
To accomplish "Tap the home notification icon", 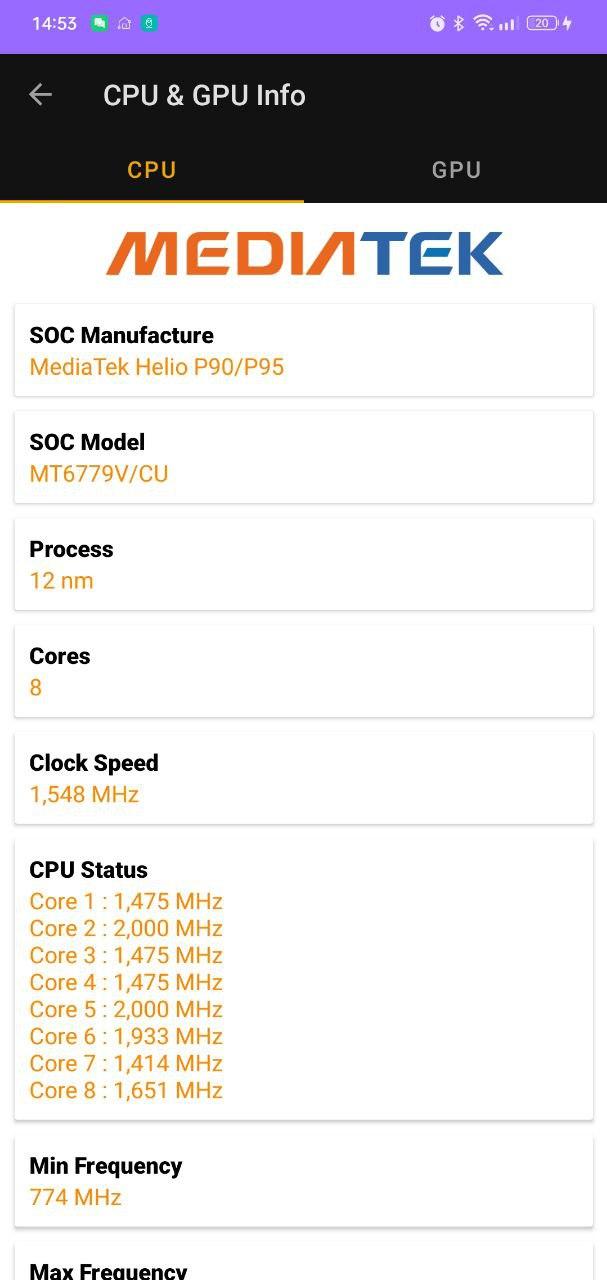I will tap(125, 23).
